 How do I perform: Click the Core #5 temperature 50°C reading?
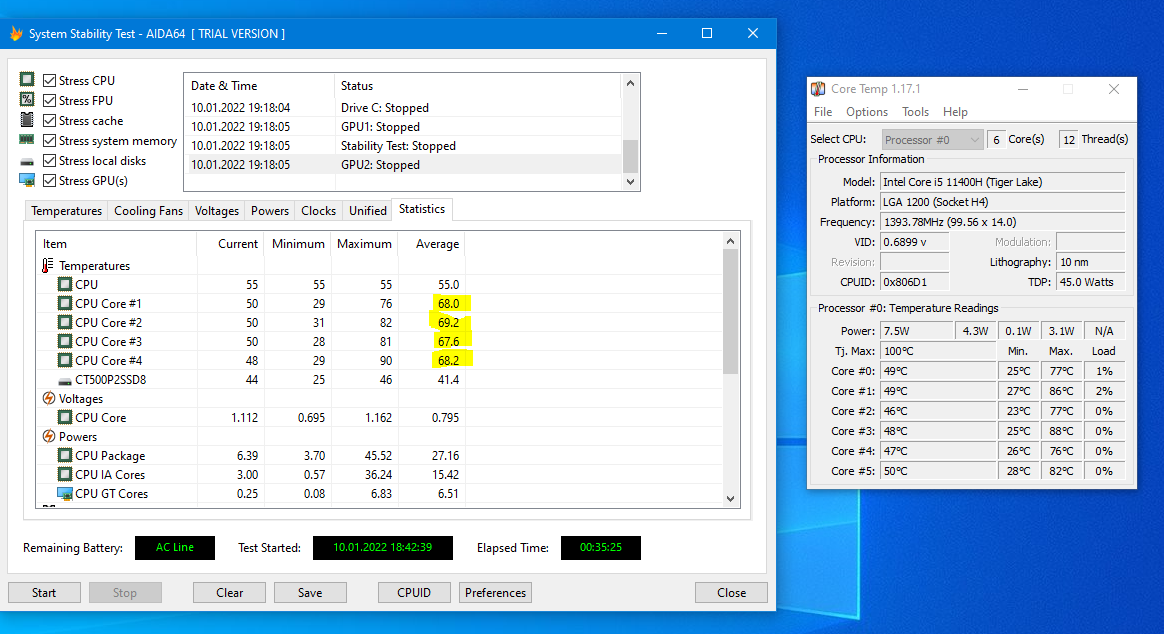[938, 471]
